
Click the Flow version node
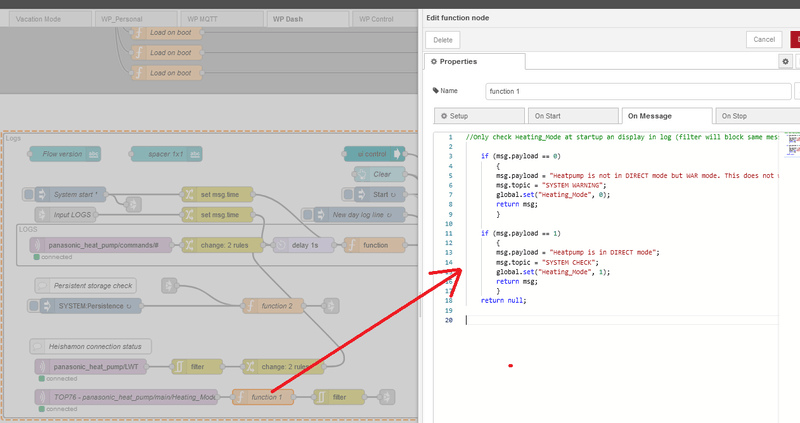63,154
